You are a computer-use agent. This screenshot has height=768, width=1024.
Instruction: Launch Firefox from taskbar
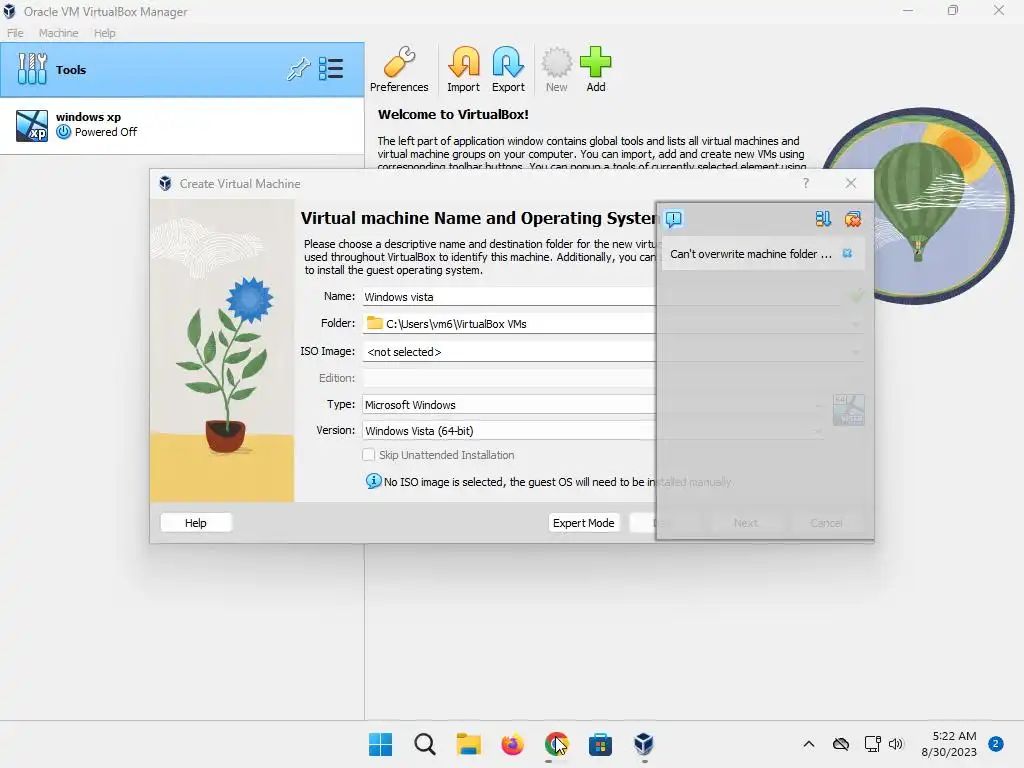pyautogui.click(x=513, y=744)
